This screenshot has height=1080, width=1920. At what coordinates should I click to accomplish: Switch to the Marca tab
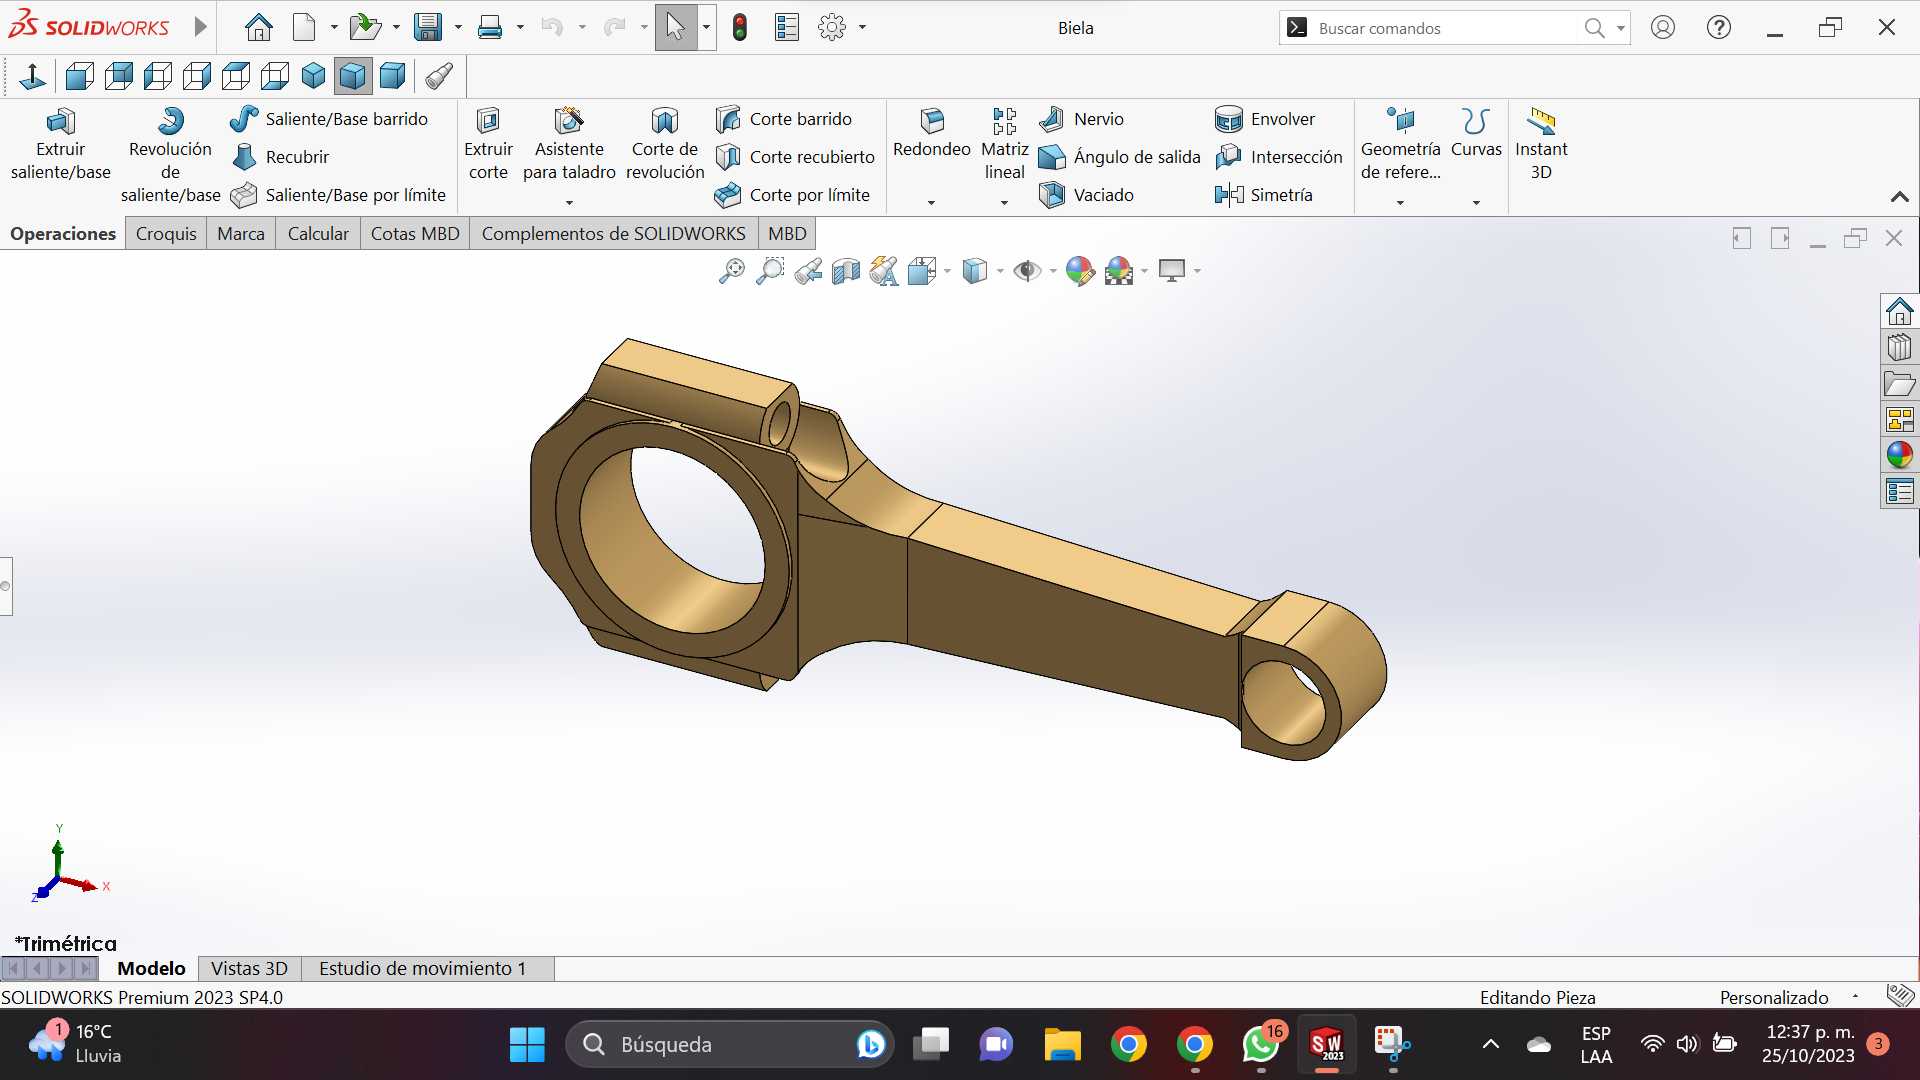241,234
